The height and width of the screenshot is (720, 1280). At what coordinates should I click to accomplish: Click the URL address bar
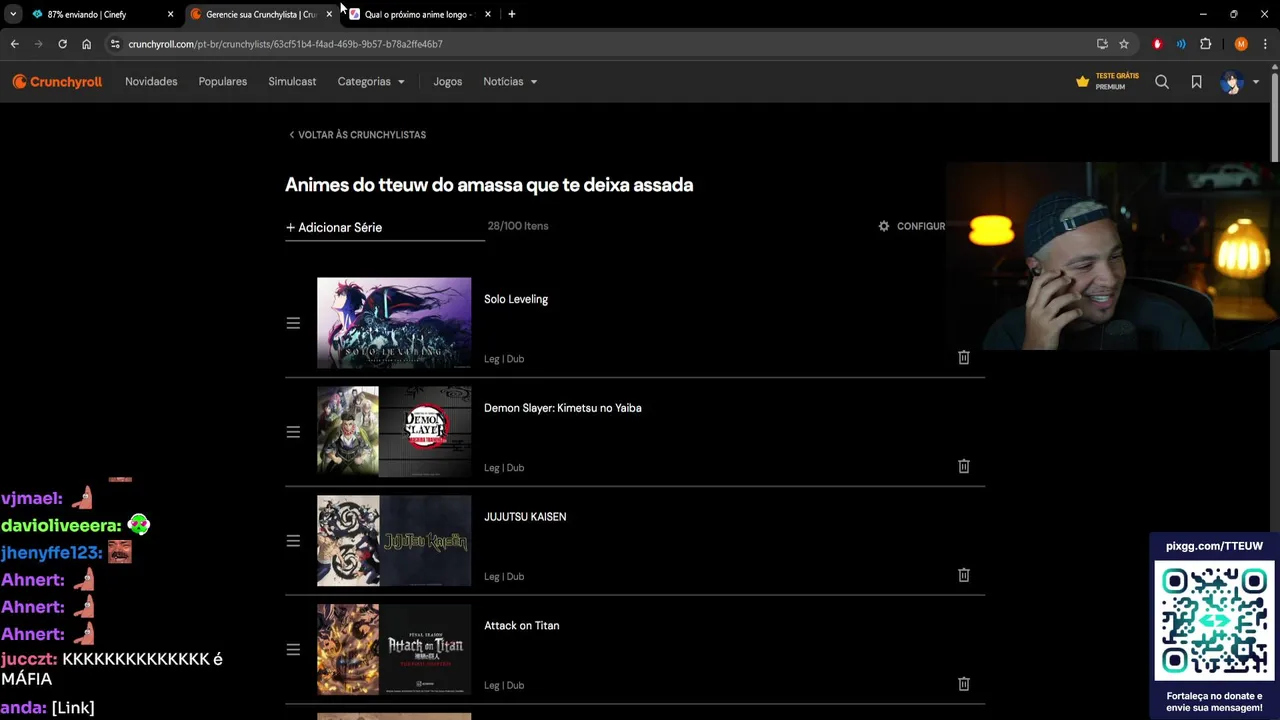coord(600,44)
